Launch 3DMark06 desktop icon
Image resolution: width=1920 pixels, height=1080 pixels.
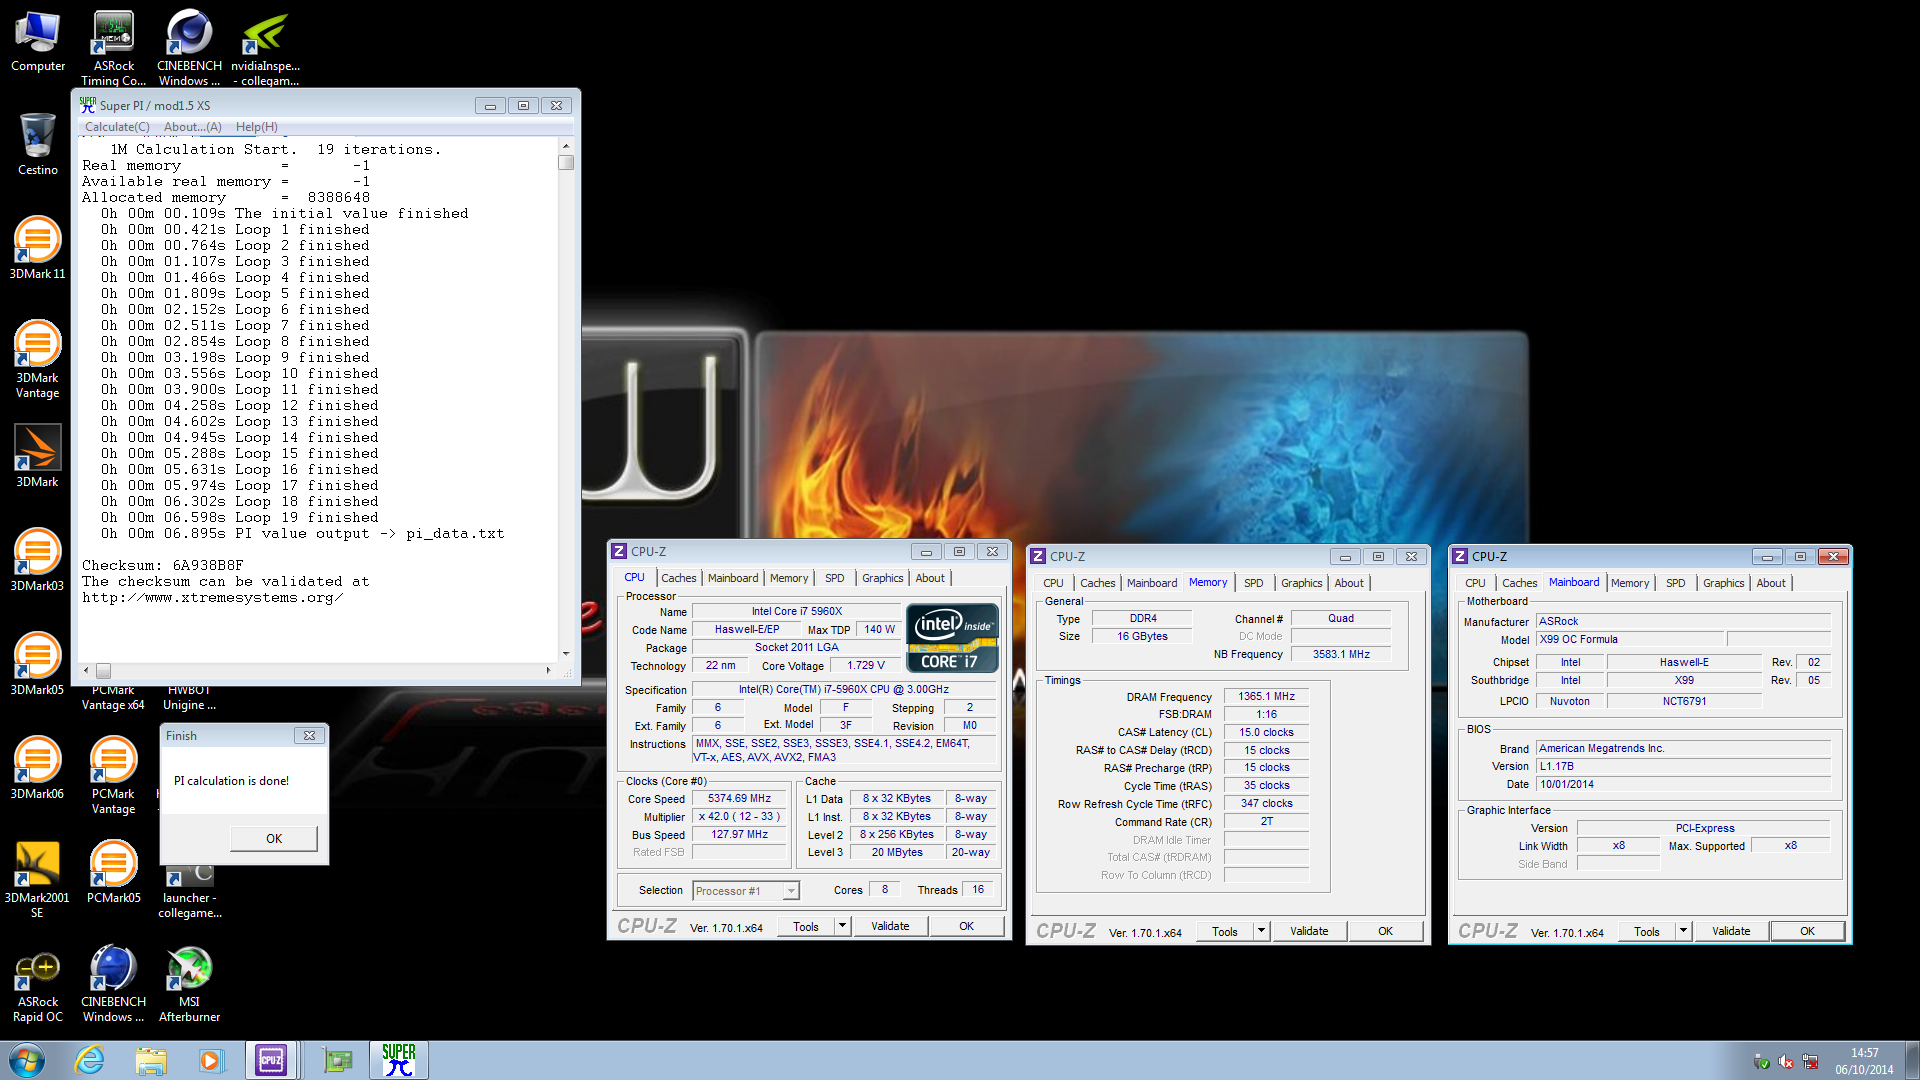(x=38, y=769)
